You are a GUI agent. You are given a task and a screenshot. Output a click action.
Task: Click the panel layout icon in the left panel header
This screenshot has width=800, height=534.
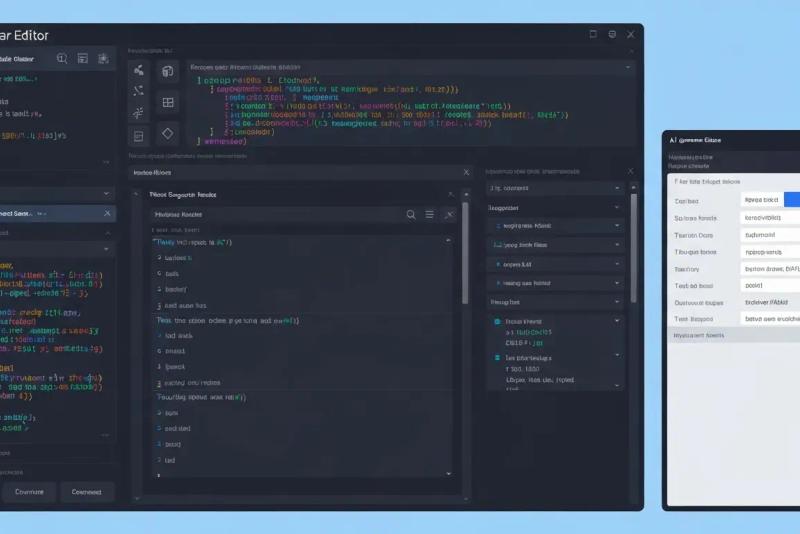[x=83, y=59]
